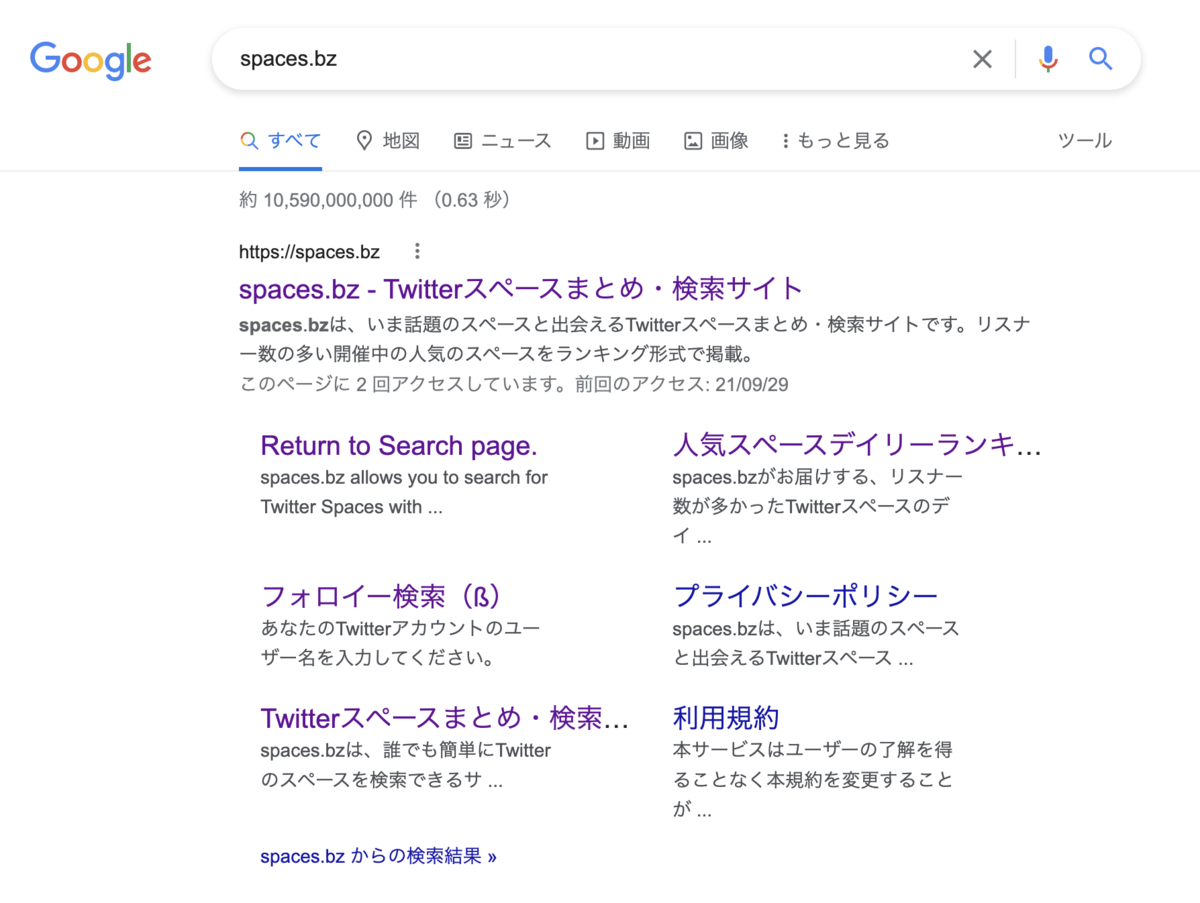Expand the もっと見る menu
This screenshot has height=903, width=1200.
836,141
